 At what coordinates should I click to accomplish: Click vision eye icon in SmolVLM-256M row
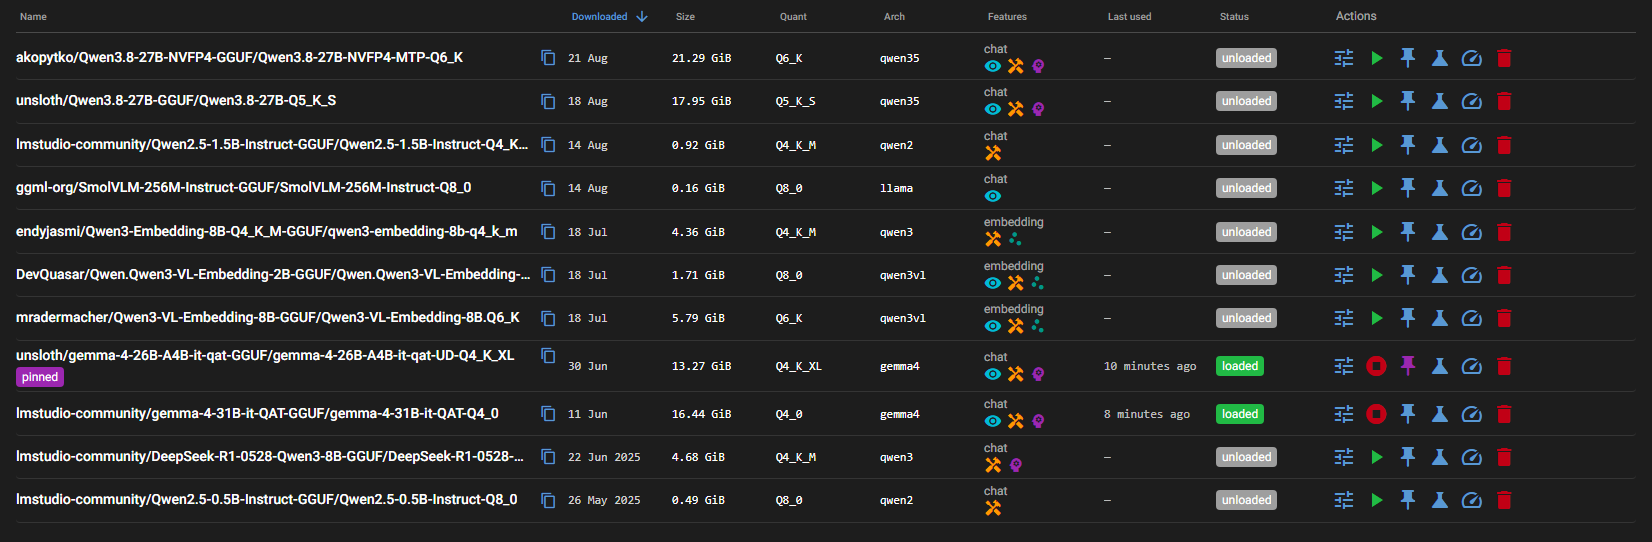(992, 196)
